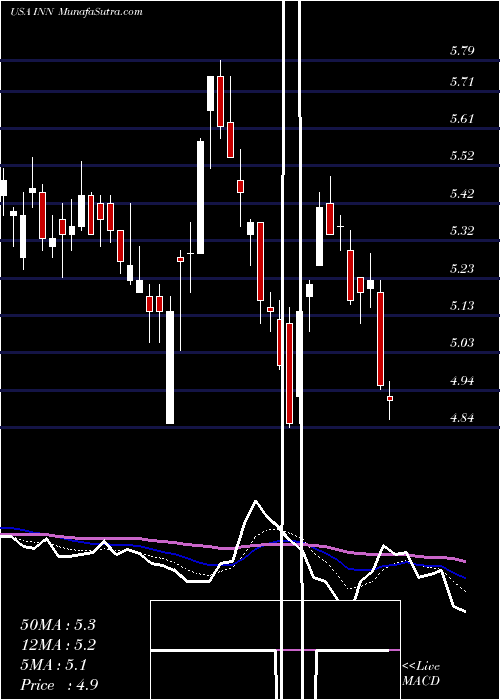Image resolution: width=500 pixels, height=700 pixels.
Task: Click the 5.03 price axis label
Action: 462,343
